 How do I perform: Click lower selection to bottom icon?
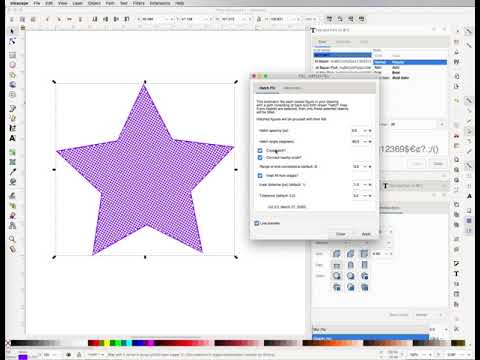click(x=95, y=19)
